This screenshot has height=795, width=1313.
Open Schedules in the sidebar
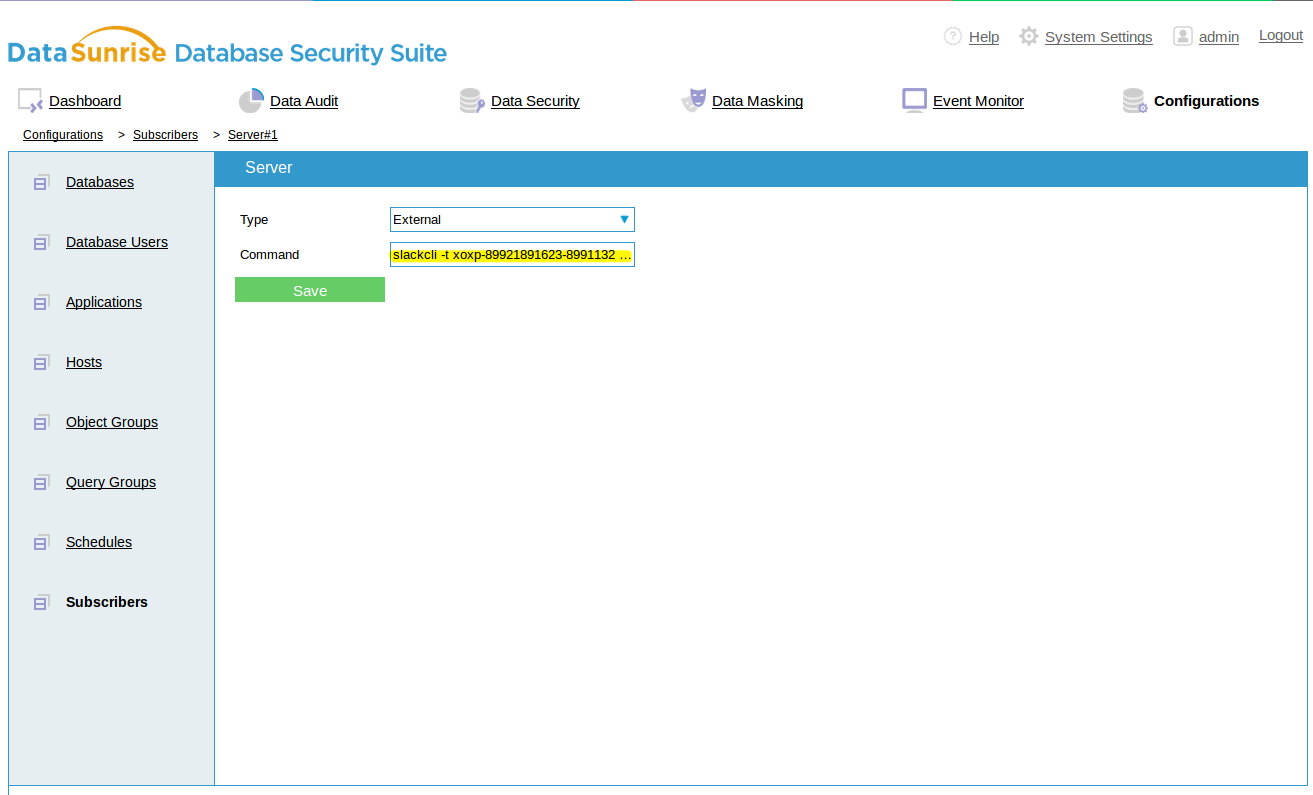(99, 542)
